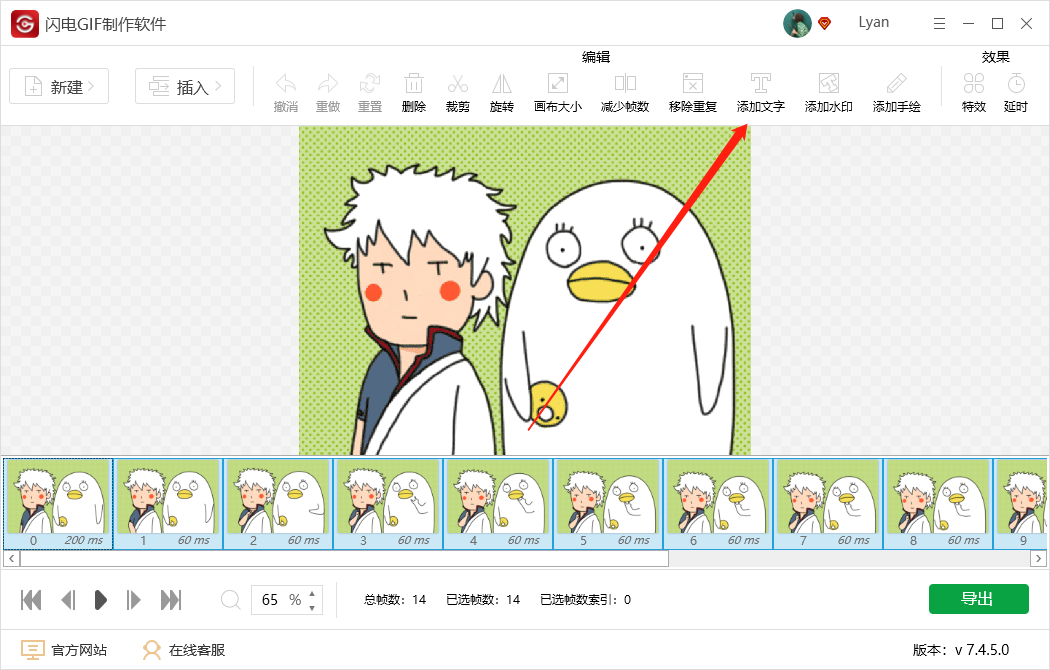Image resolution: width=1050 pixels, height=670 pixels.
Task: Click the green 导出 export button
Action: (x=978, y=598)
